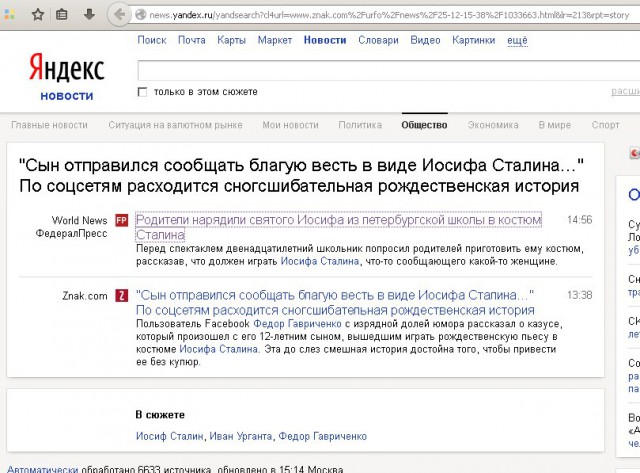Switch to the Мои новости tab

(291, 125)
